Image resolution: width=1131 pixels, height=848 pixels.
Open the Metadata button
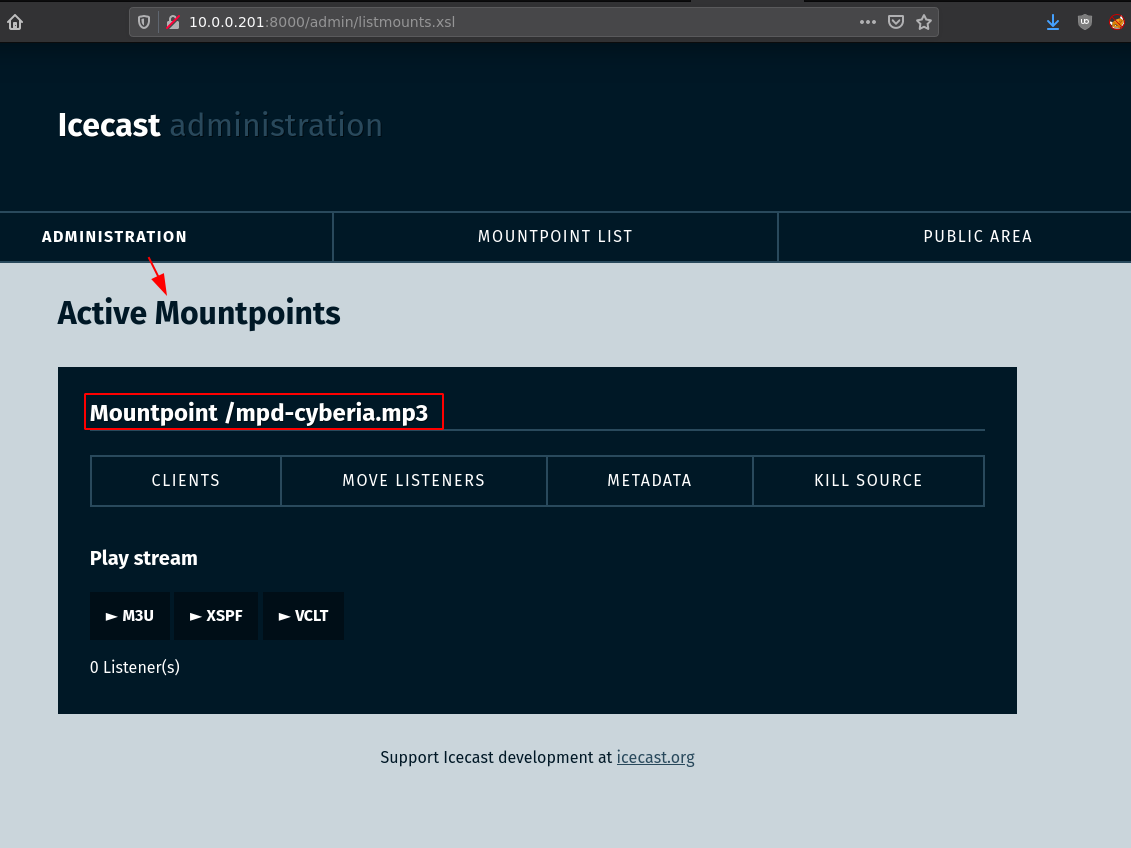point(650,481)
